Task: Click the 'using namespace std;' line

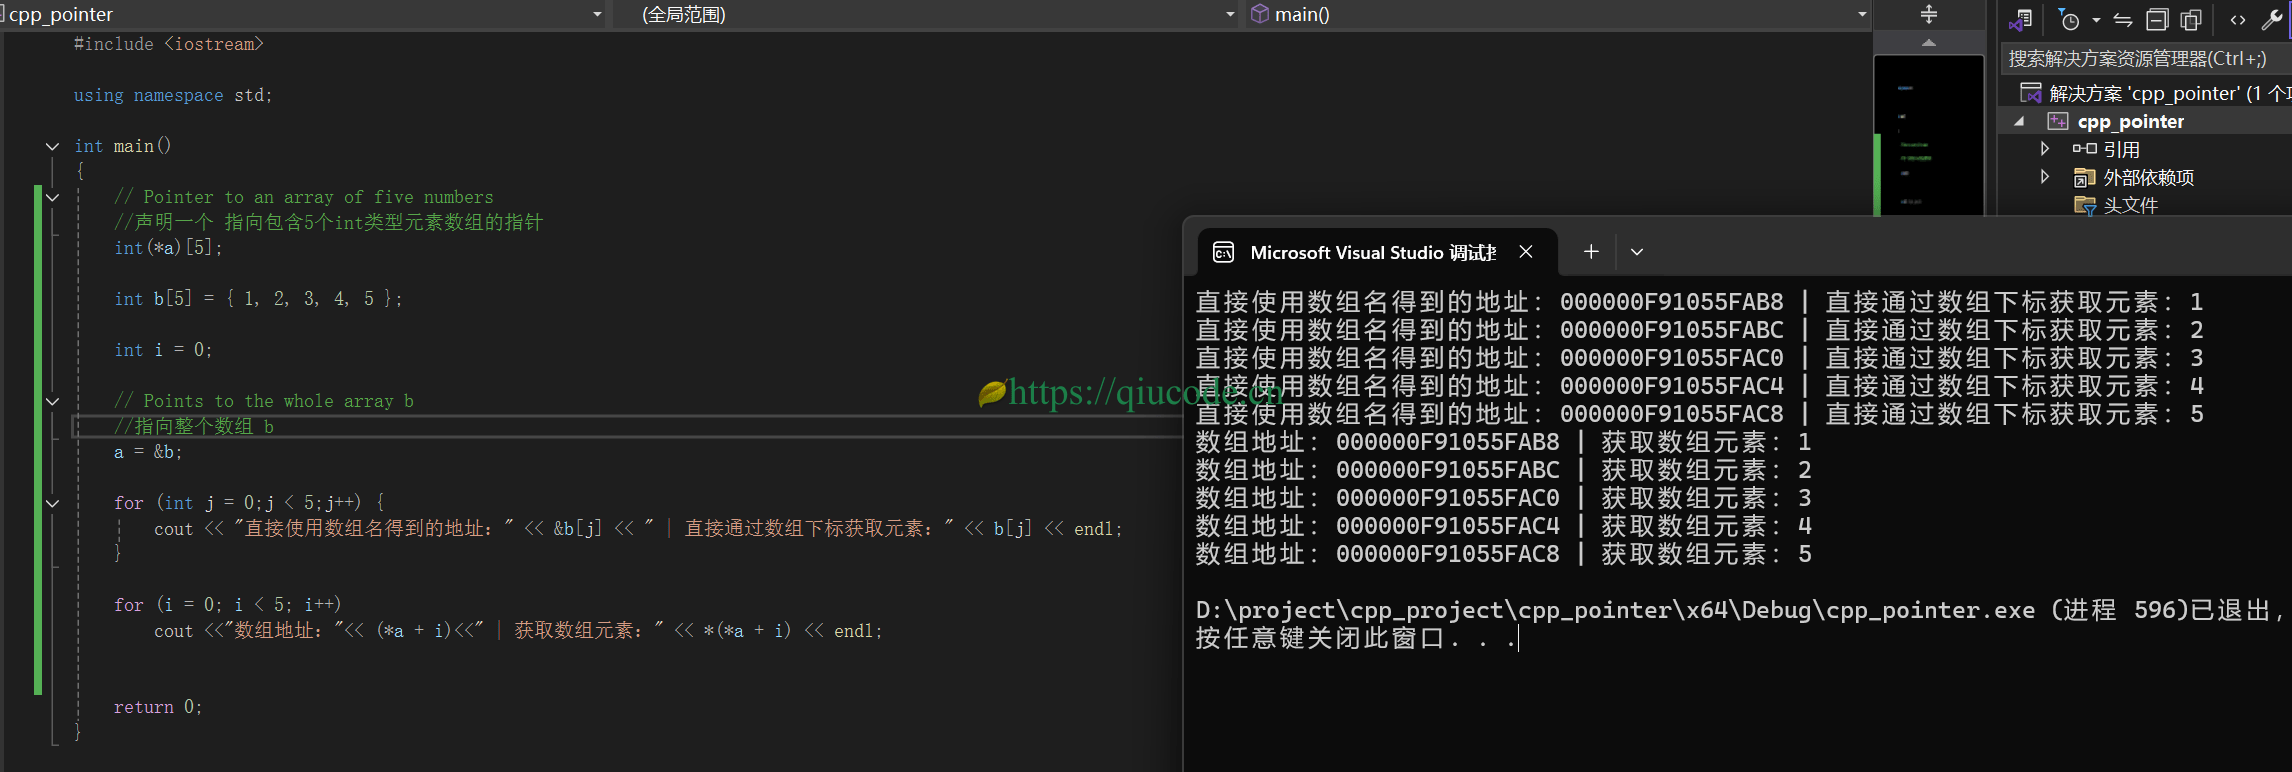Action: (173, 95)
